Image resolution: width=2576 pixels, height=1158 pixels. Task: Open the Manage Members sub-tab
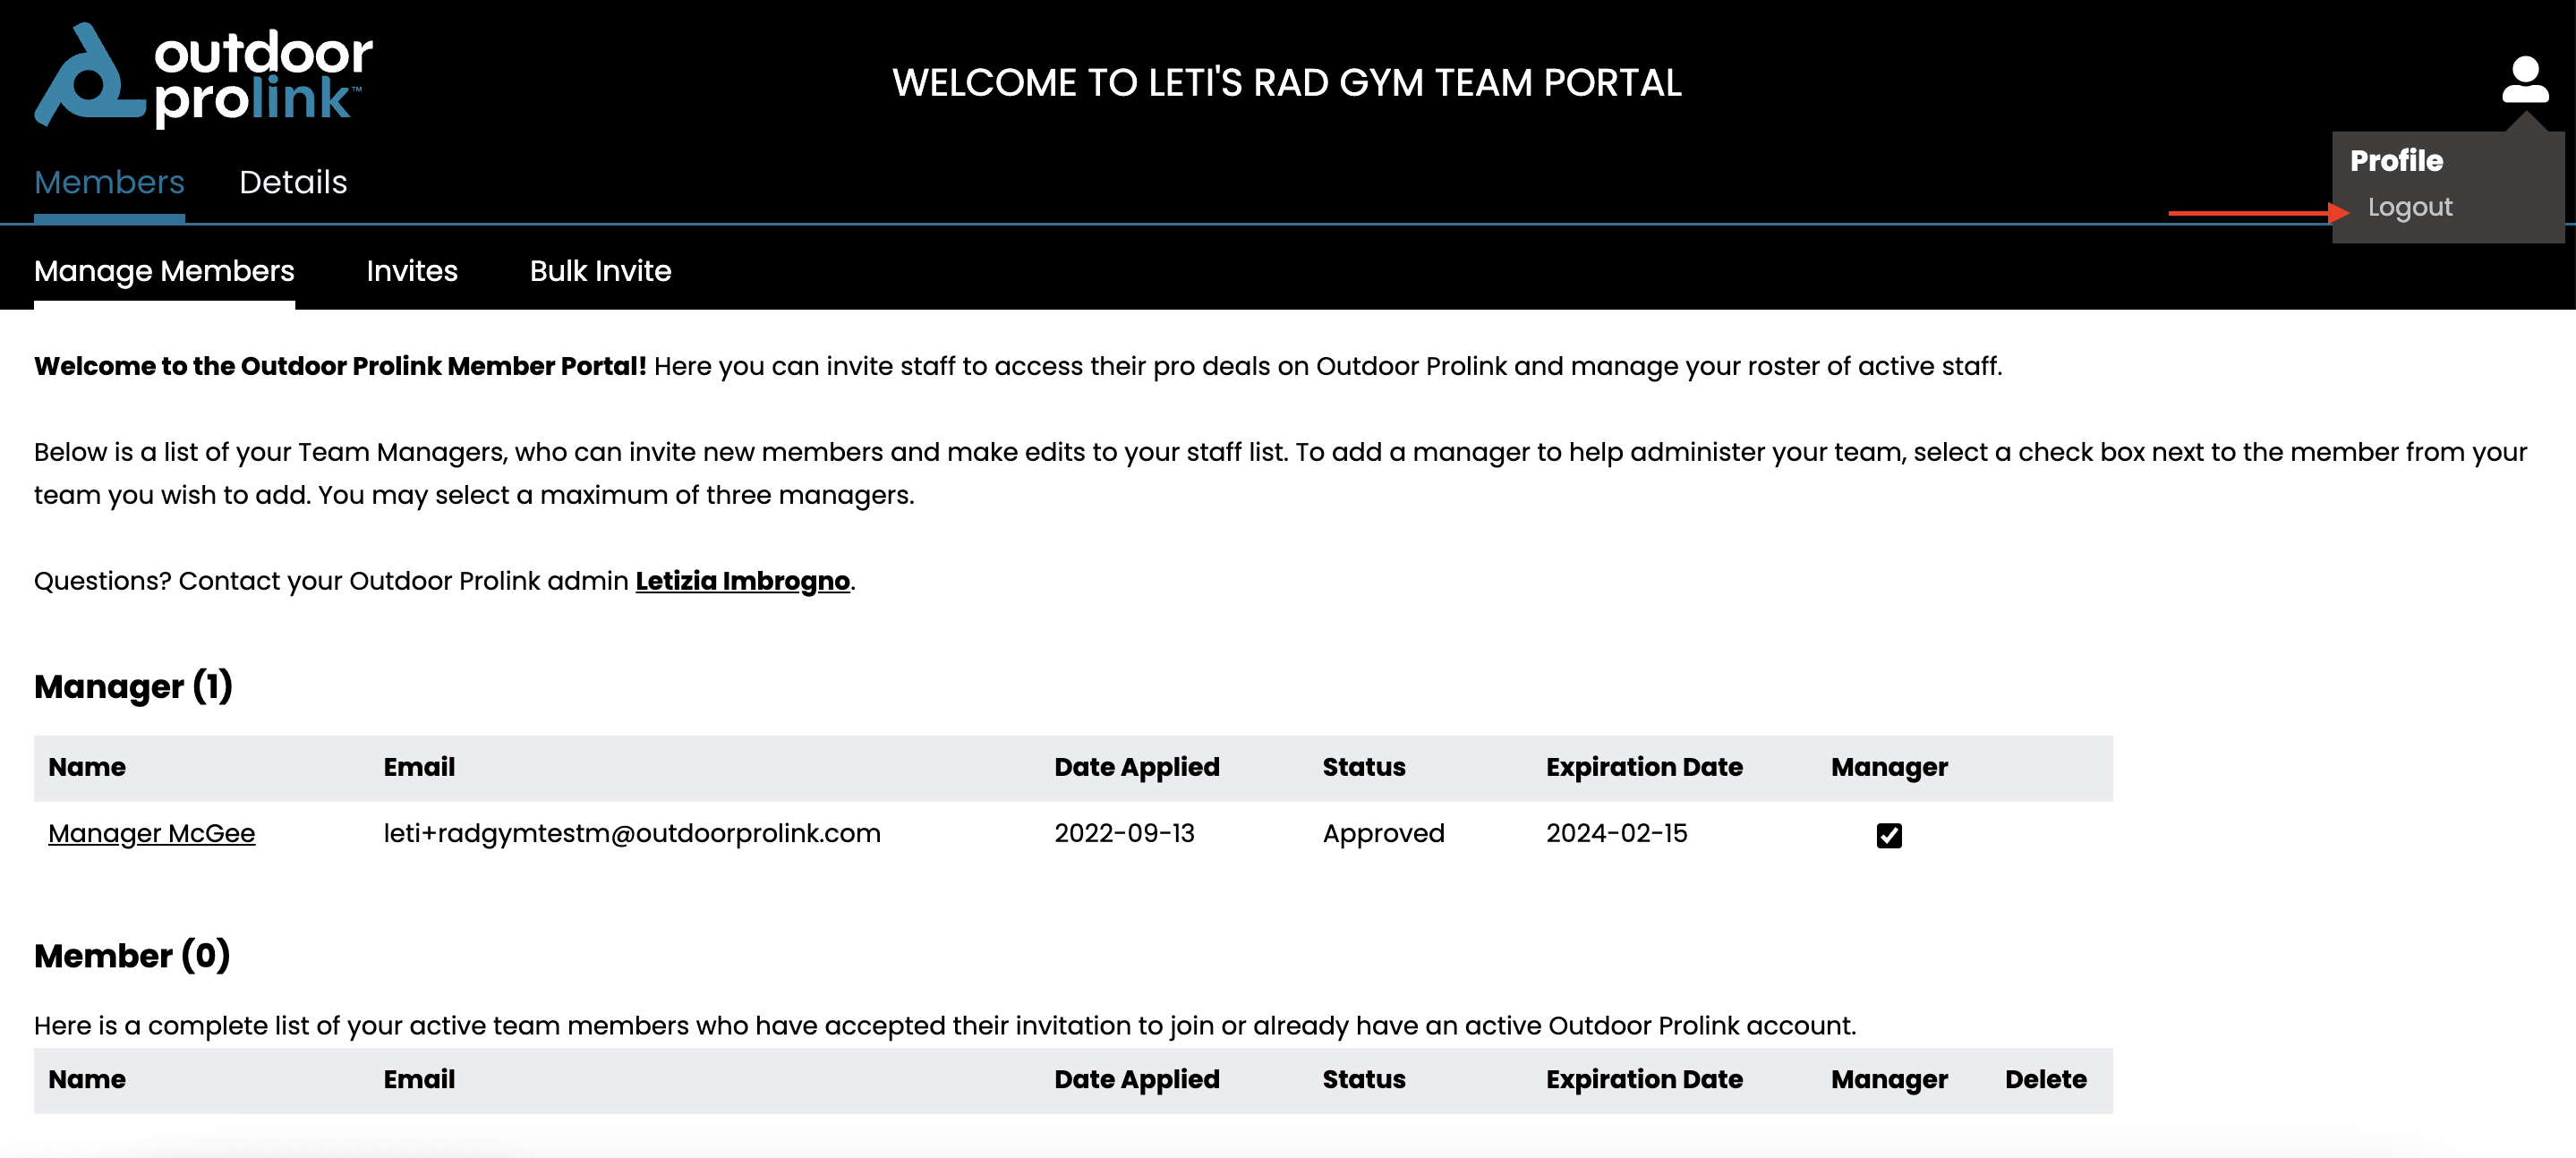[164, 271]
